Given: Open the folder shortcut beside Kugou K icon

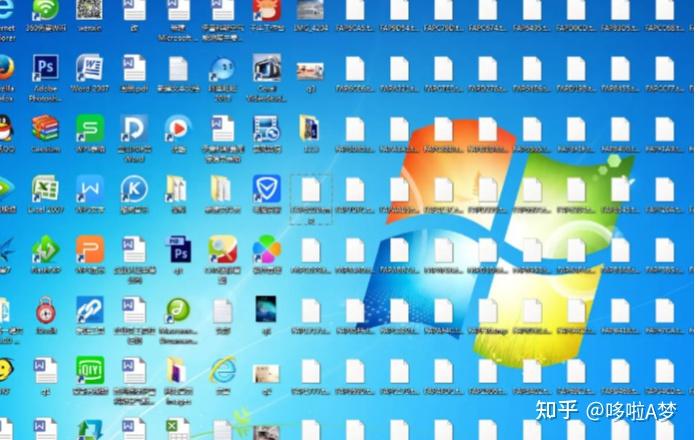Looking at the screenshot, I should coord(176,189).
